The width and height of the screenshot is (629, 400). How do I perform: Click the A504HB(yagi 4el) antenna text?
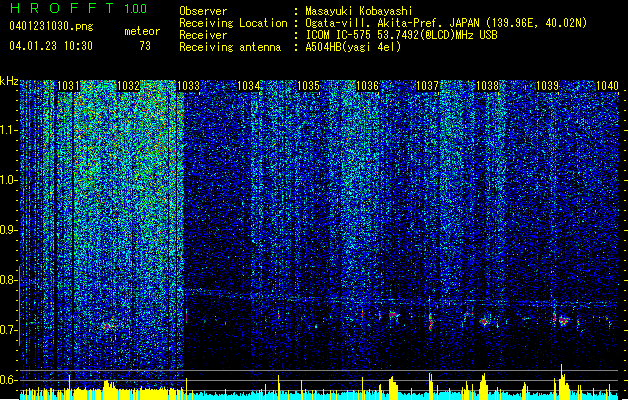tap(353, 47)
